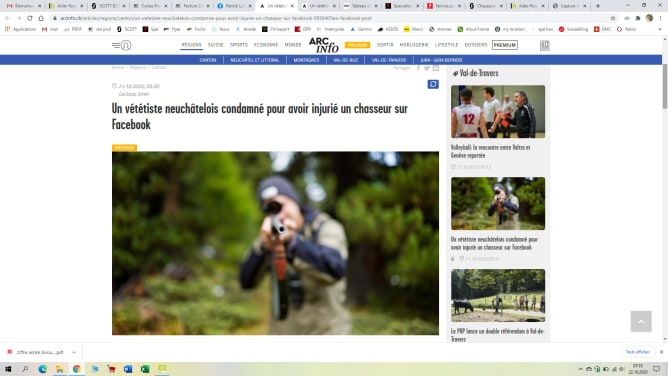The height and width of the screenshot is (376, 668).
Task: Share the article on Twitter
Action: click(427, 68)
